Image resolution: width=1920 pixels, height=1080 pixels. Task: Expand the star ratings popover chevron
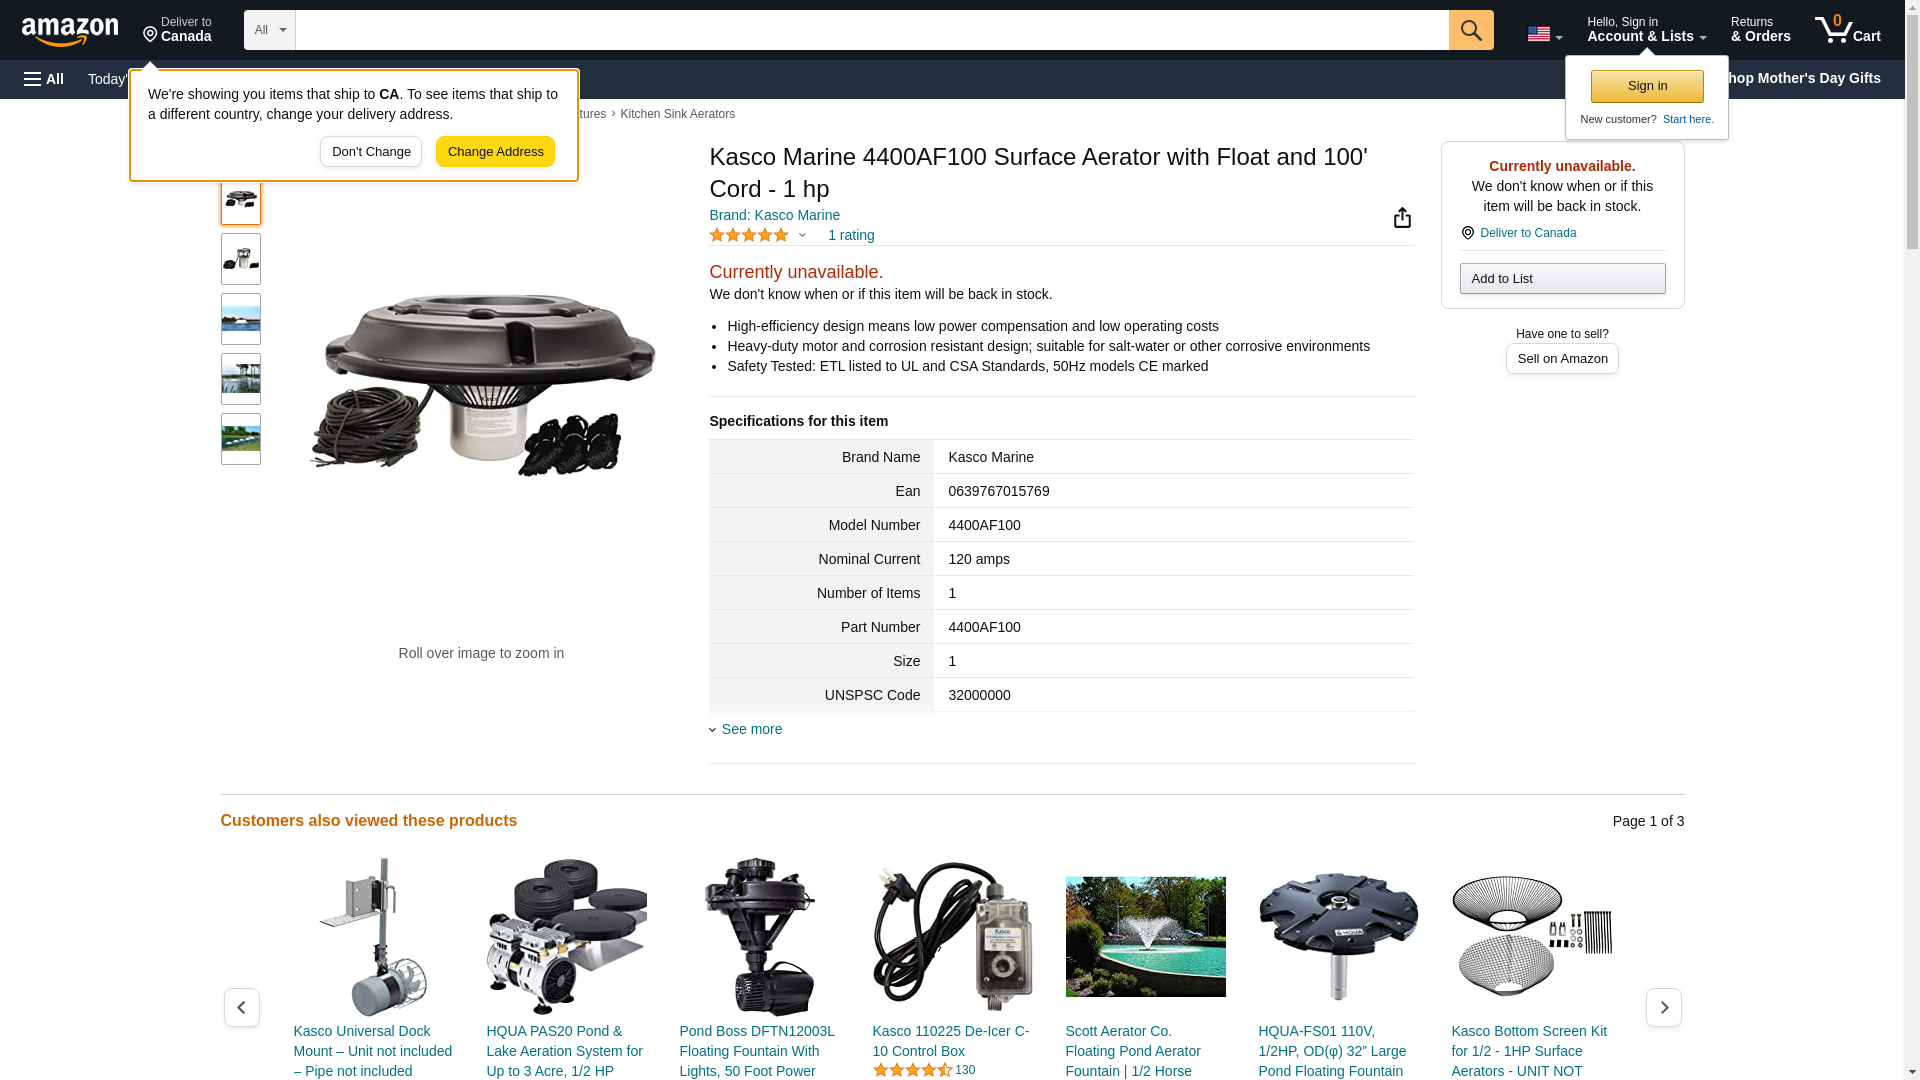[802, 236]
